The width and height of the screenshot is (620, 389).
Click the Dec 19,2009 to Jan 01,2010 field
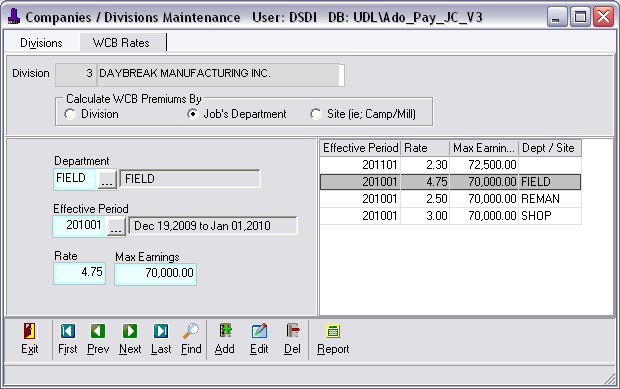(213, 226)
